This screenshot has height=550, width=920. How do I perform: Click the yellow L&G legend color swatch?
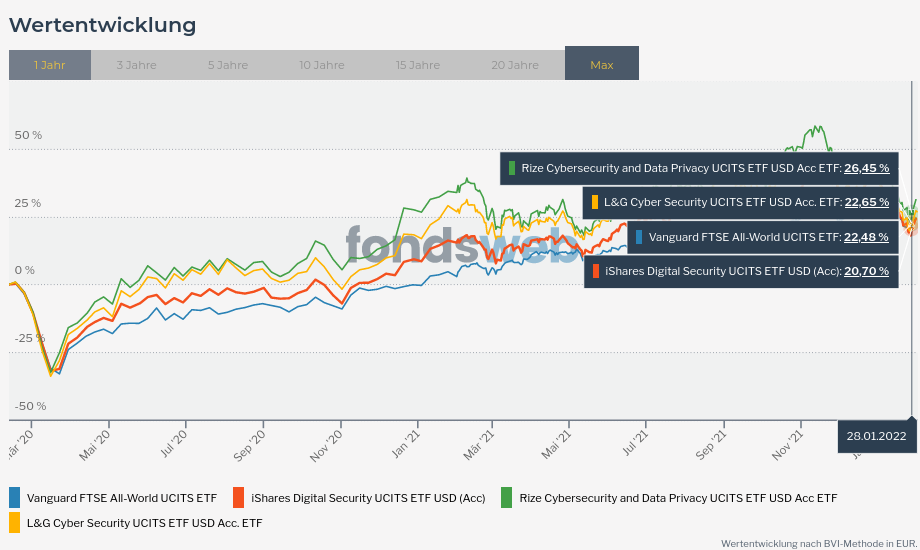[x=14, y=522]
